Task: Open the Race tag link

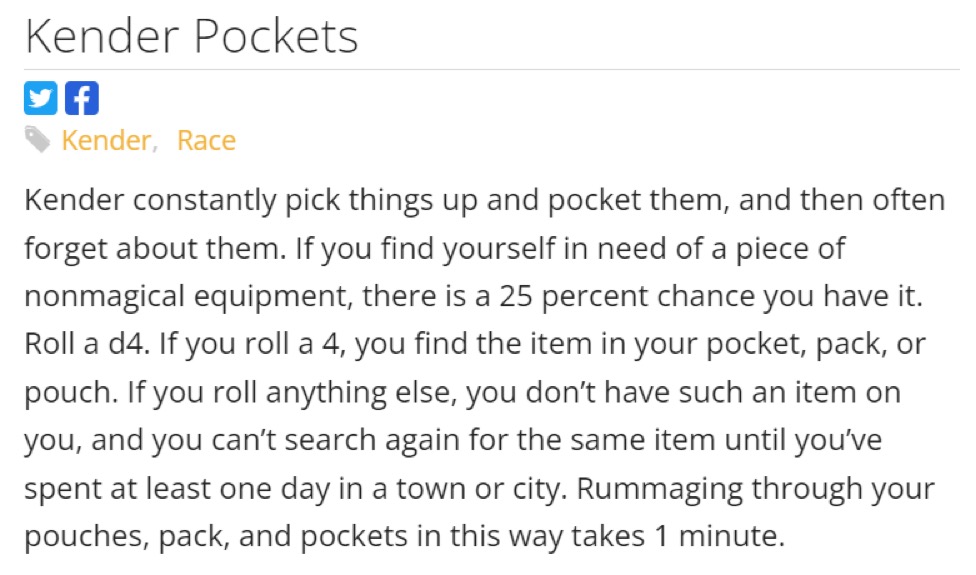Action: pos(206,140)
